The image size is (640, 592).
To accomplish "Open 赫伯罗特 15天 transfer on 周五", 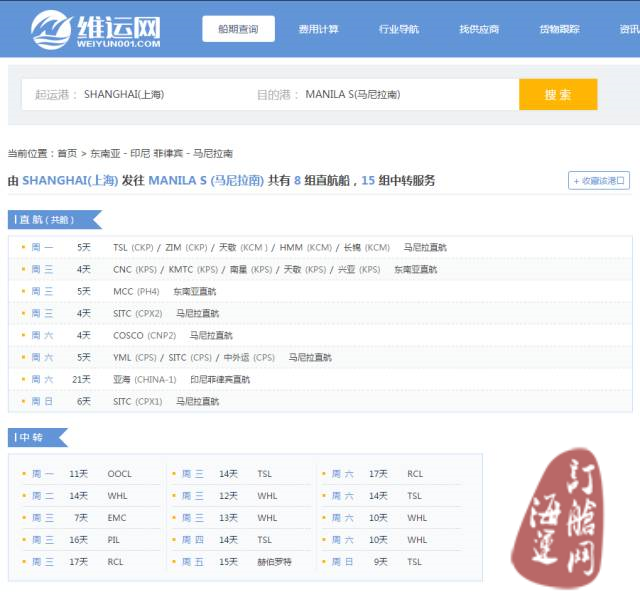I will [241, 562].
